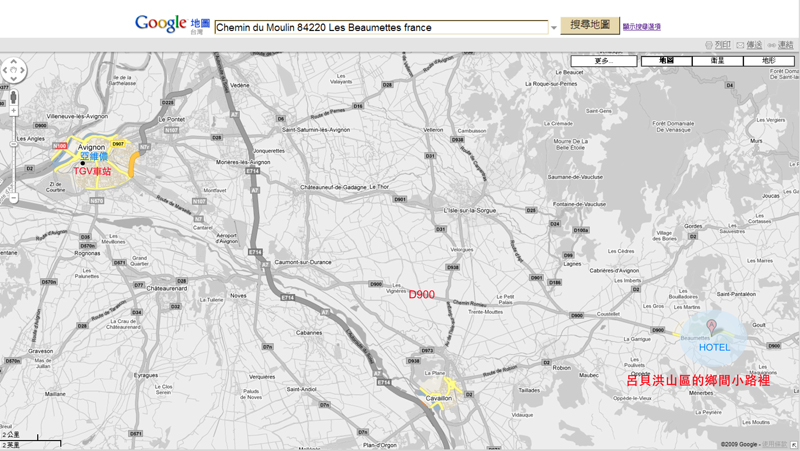Click the zoom slider handle
Viewport: 800px width, 451px height.
(x=14, y=144)
